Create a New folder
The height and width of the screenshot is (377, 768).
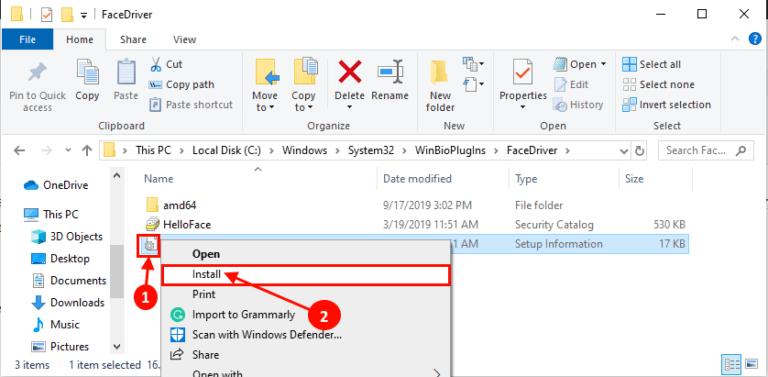440,86
